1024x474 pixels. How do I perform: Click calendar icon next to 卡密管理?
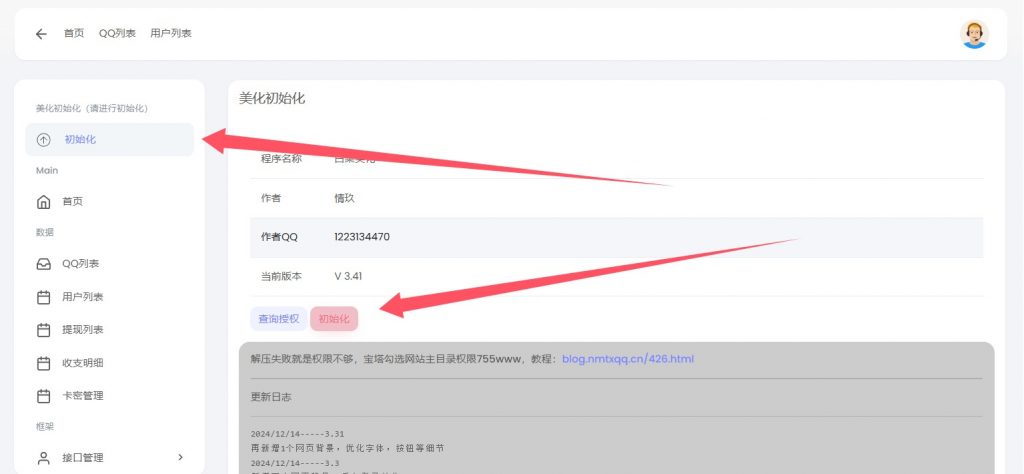[43, 396]
